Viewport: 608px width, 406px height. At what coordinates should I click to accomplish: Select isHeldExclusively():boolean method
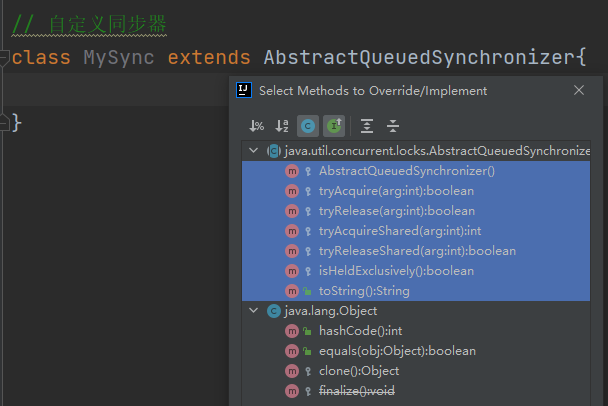[416, 271]
